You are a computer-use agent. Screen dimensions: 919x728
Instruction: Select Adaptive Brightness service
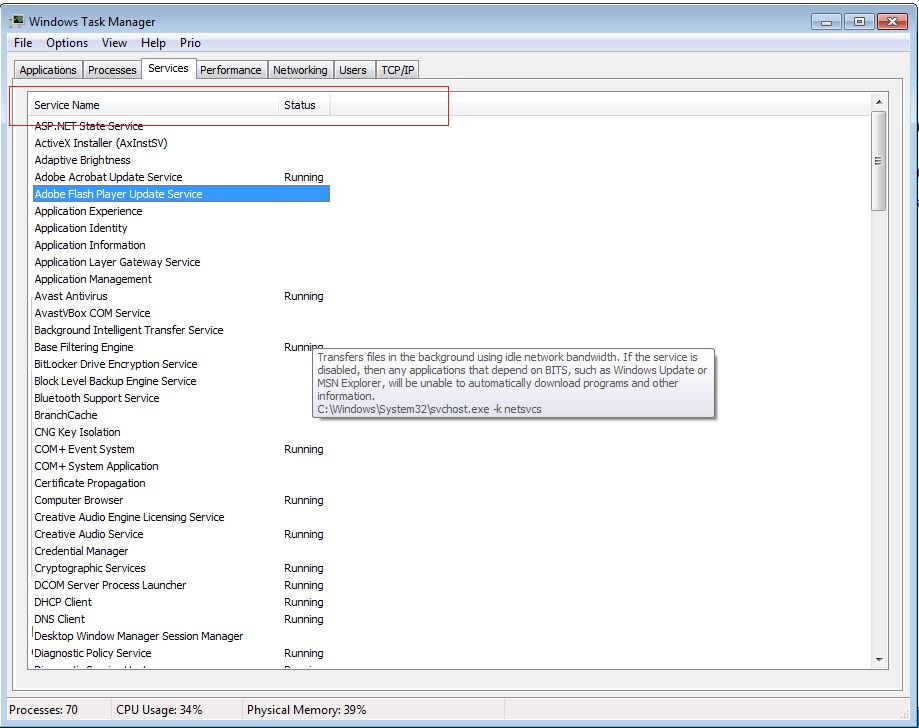click(x=181, y=160)
